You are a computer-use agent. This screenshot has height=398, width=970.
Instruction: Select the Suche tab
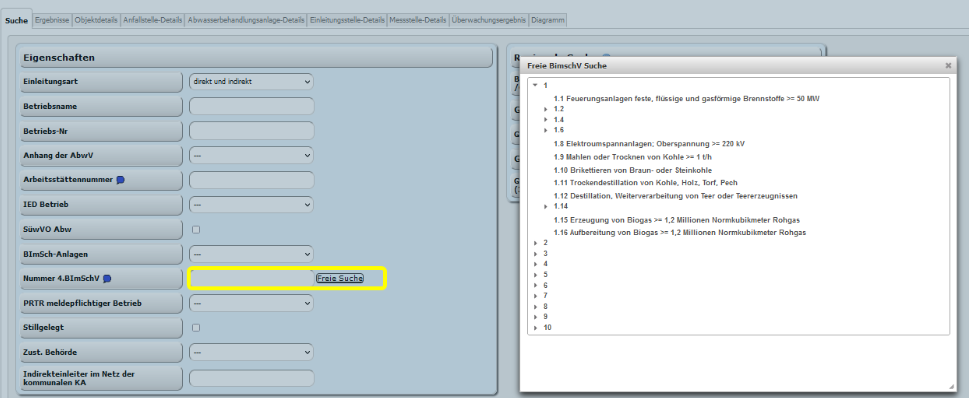click(x=17, y=20)
